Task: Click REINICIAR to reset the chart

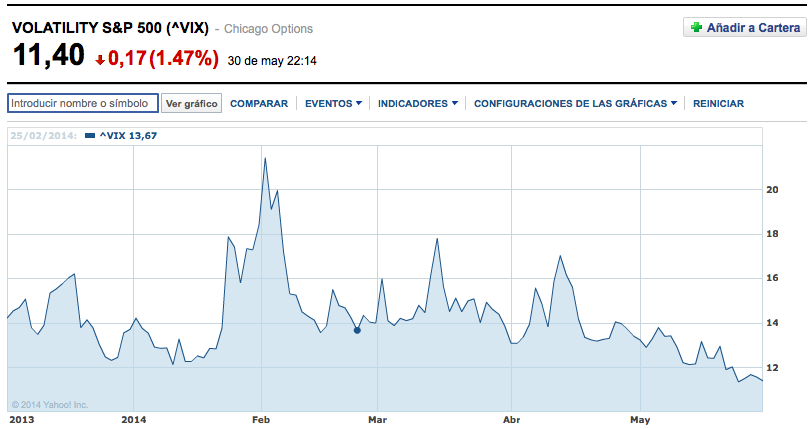Action: pos(718,104)
